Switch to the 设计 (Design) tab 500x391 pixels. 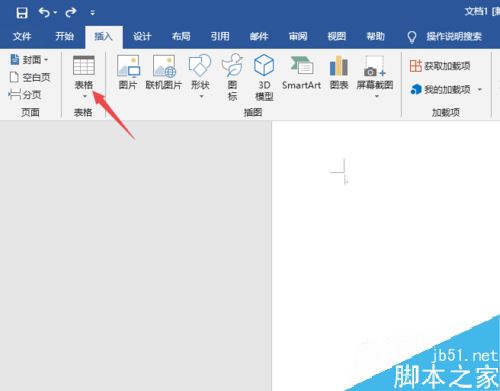[142, 36]
